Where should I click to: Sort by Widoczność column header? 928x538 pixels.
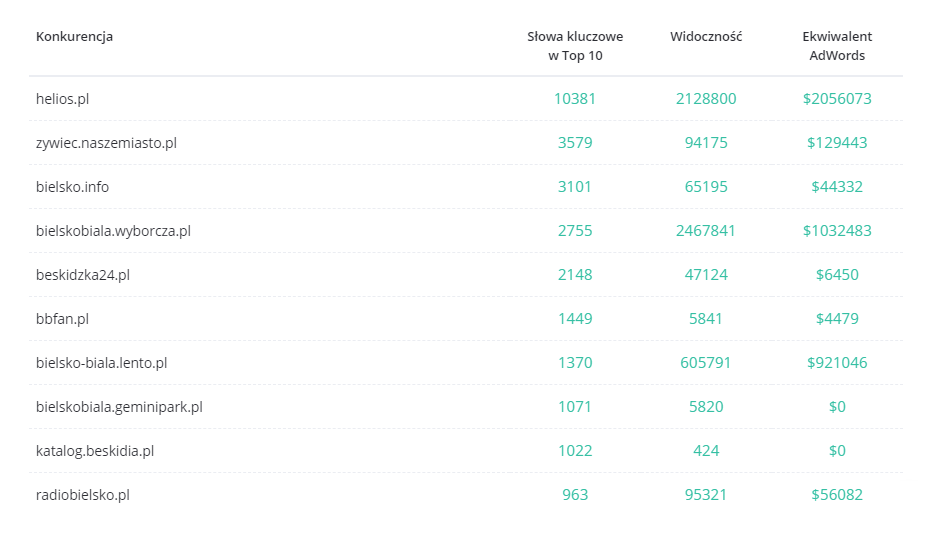(x=705, y=37)
